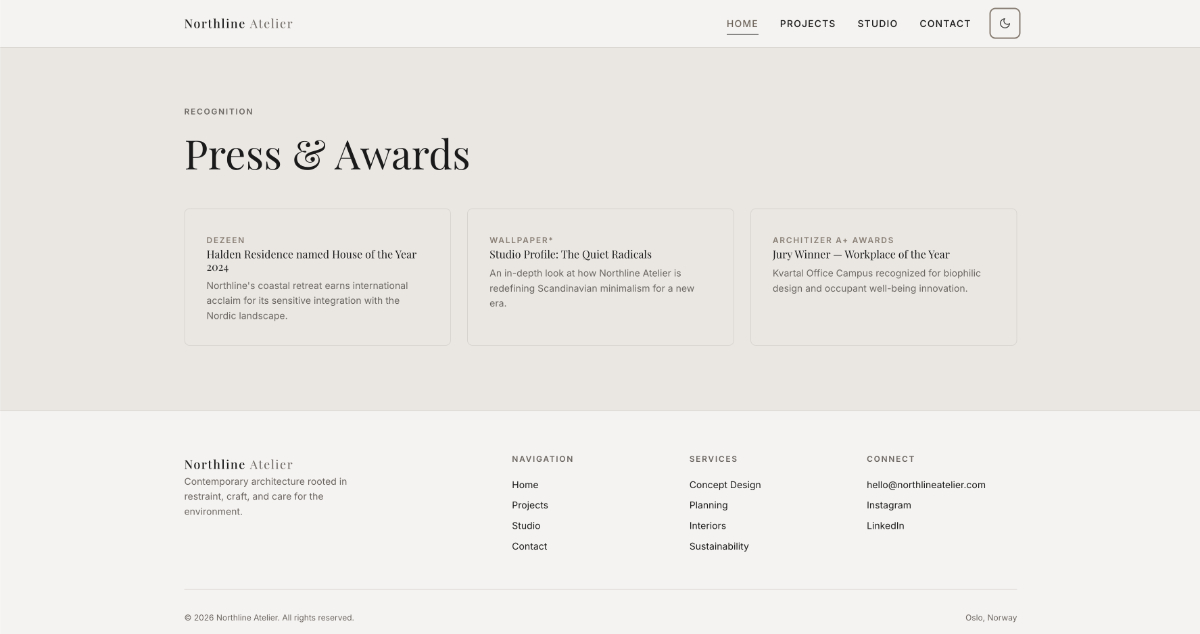
Task: Click the Northline Atelier logo
Action: click(x=238, y=23)
